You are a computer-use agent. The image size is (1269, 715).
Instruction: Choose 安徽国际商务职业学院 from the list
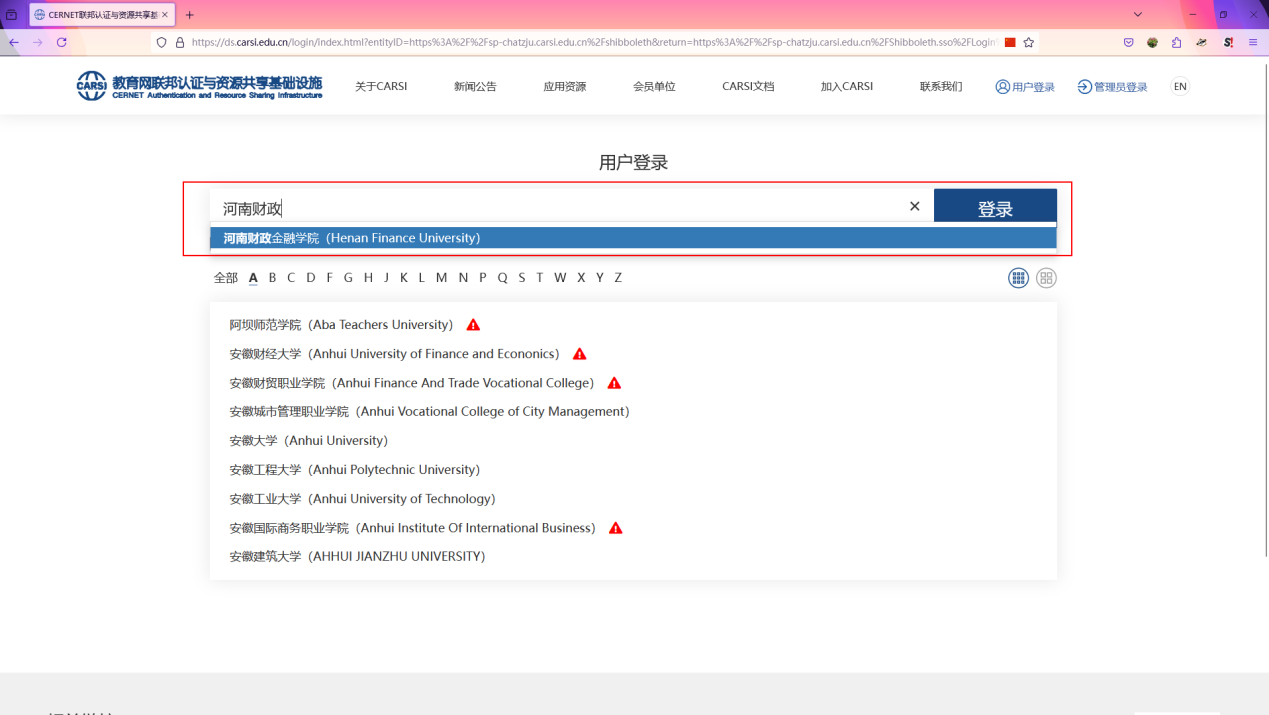pyautogui.click(x=412, y=528)
